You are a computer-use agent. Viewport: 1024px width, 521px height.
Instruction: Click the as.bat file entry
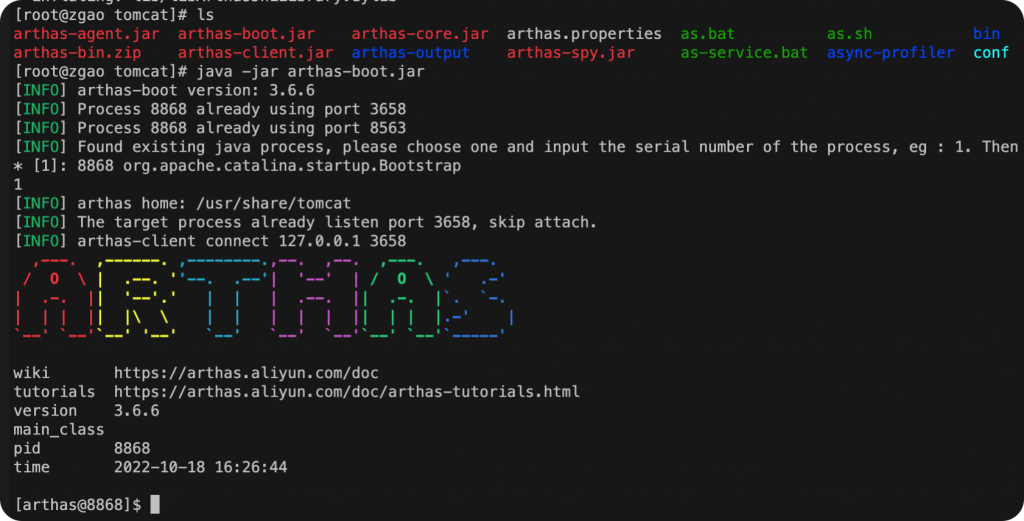(707, 34)
